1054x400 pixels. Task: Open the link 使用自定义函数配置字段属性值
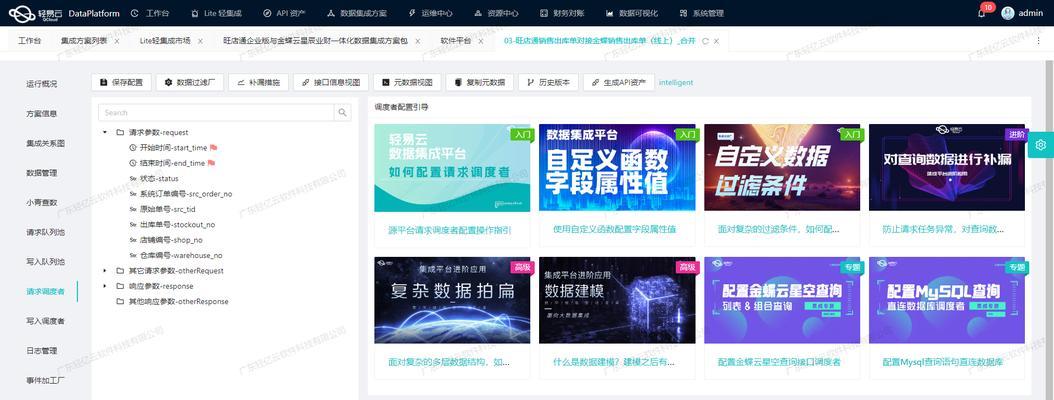[x=614, y=229]
